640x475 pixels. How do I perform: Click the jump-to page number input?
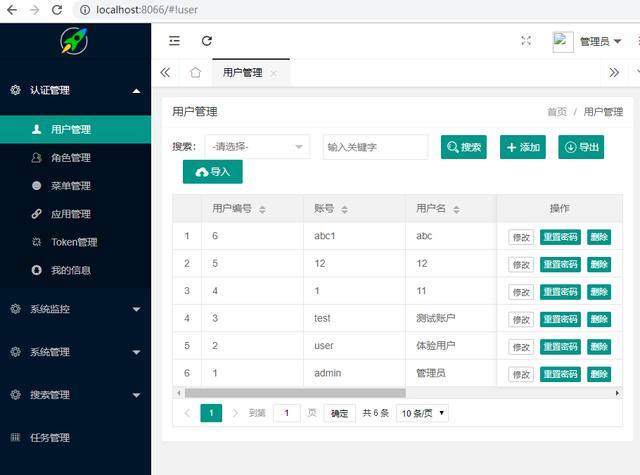(287, 413)
